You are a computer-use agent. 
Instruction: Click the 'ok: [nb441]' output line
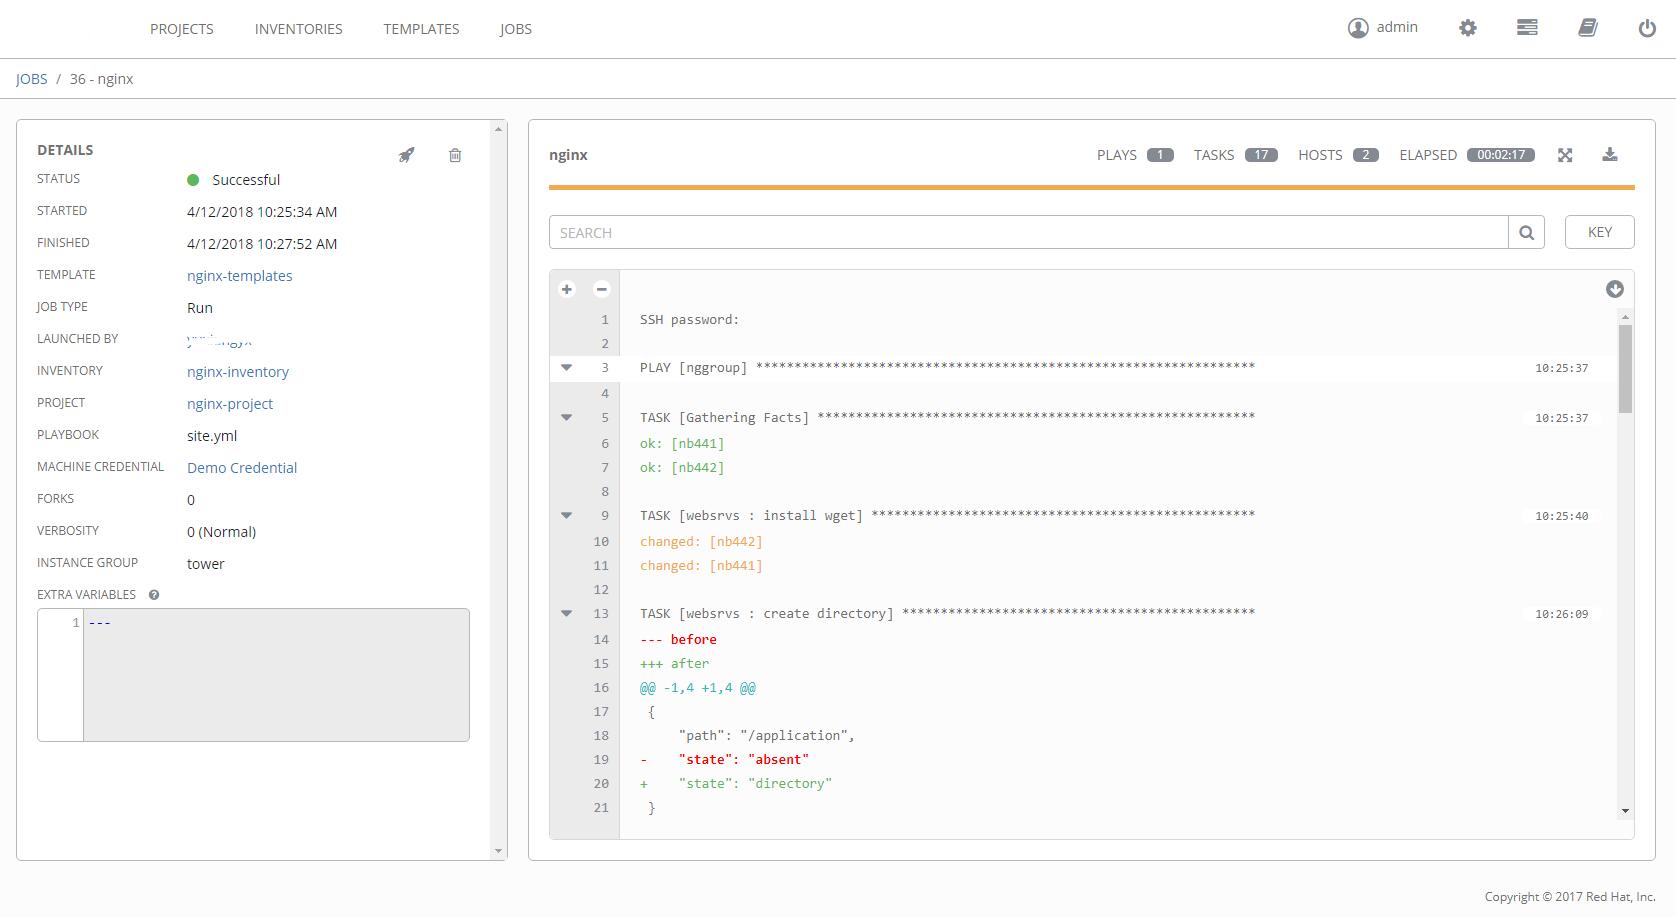(682, 443)
